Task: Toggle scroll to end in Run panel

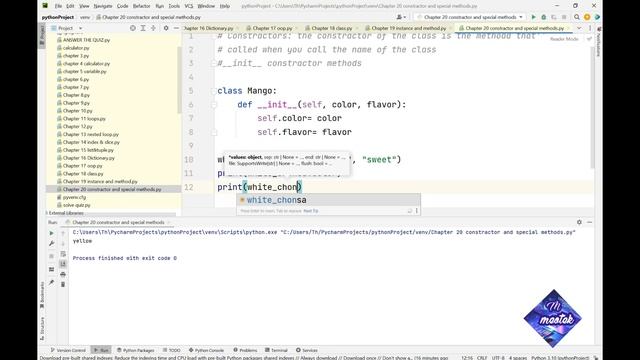Action: pyautogui.click(x=63, y=264)
